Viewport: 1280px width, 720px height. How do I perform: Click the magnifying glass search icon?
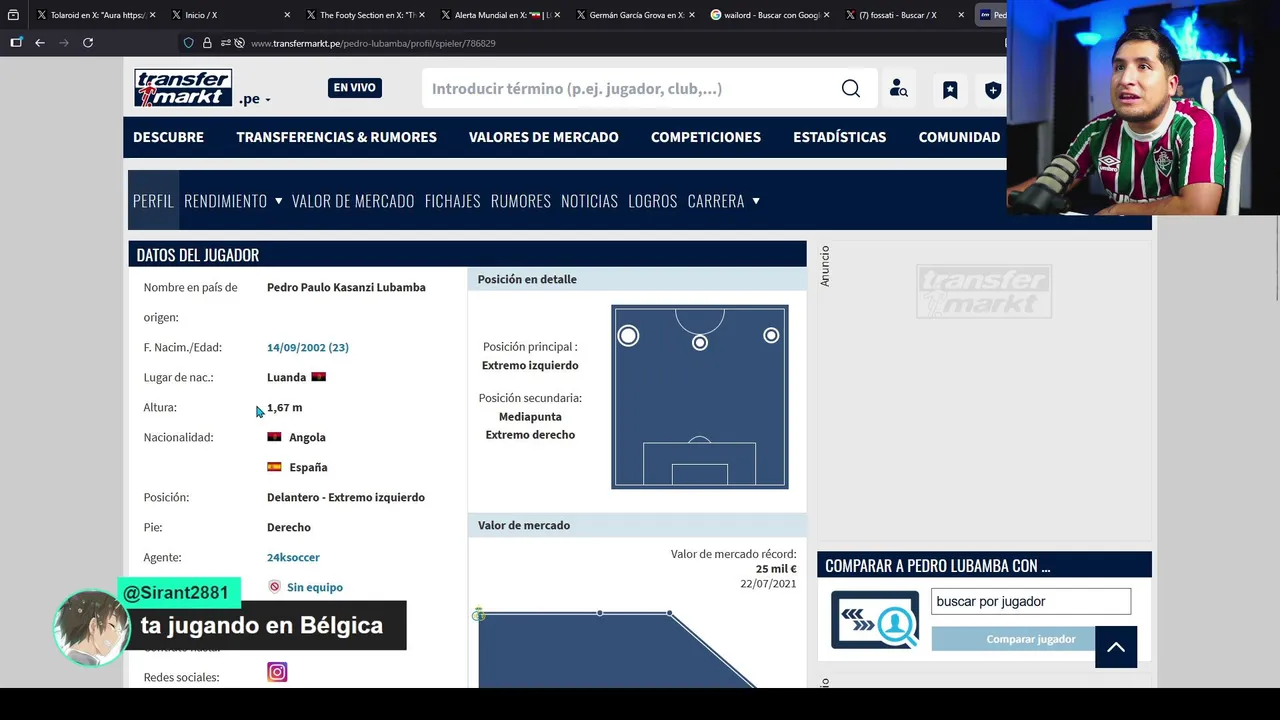coord(851,89)
